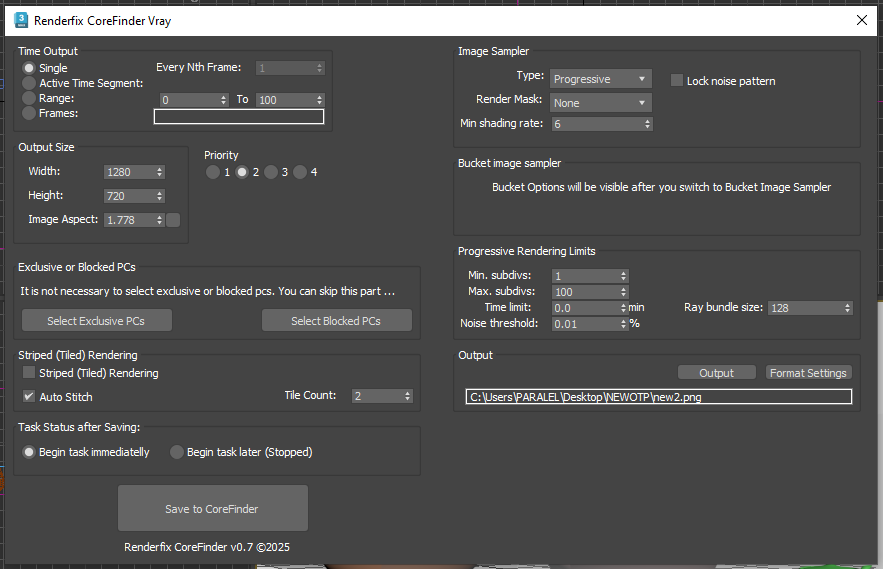
Task: Click the Width value field 1280
Action: click(x=130, y=172)
